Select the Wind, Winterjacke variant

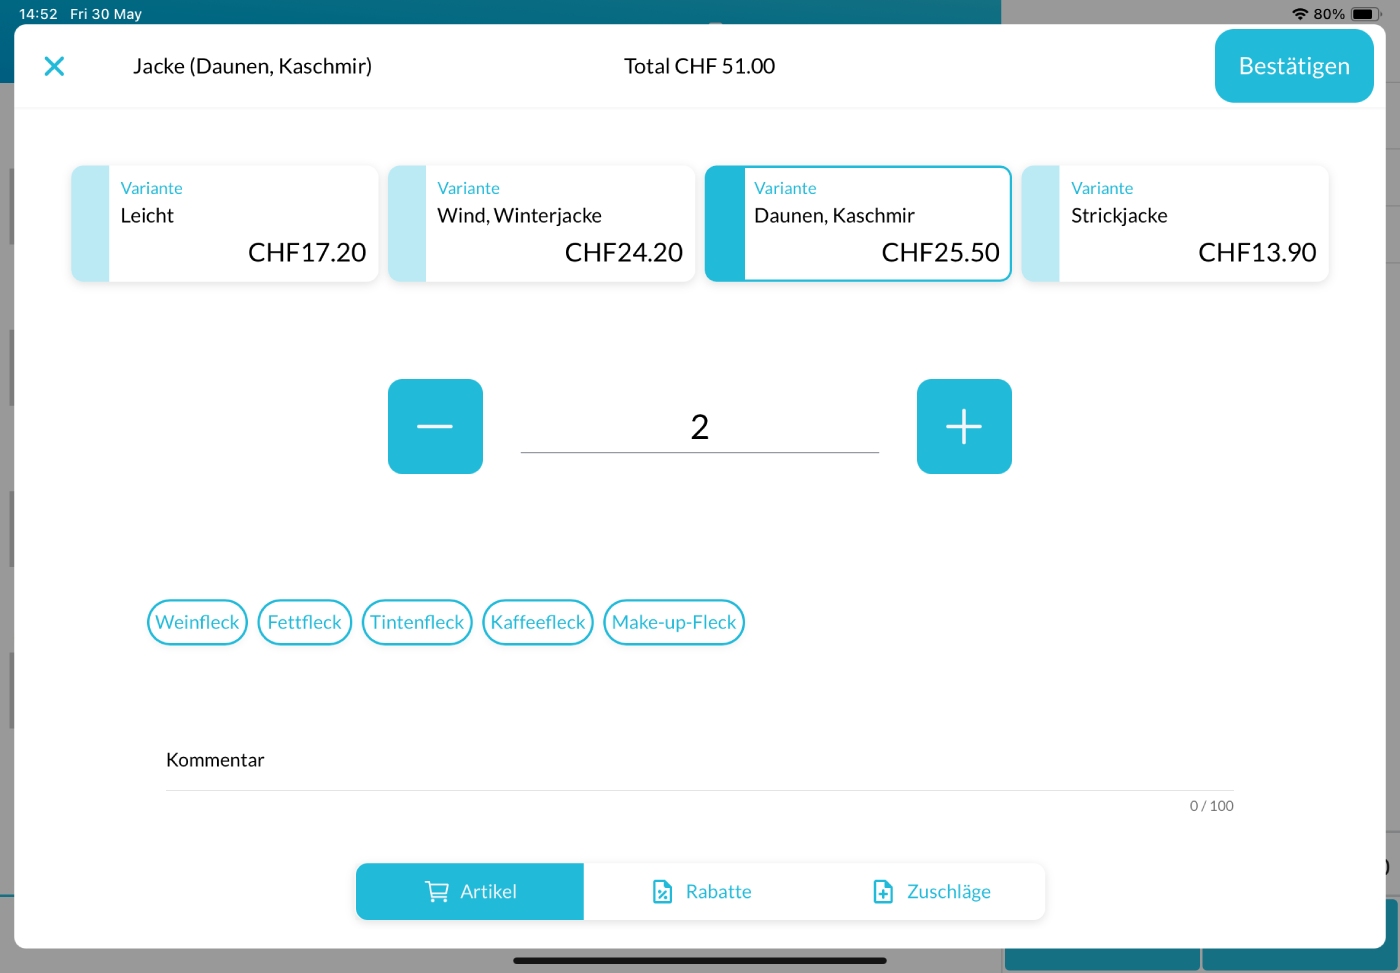pos(541,224)
